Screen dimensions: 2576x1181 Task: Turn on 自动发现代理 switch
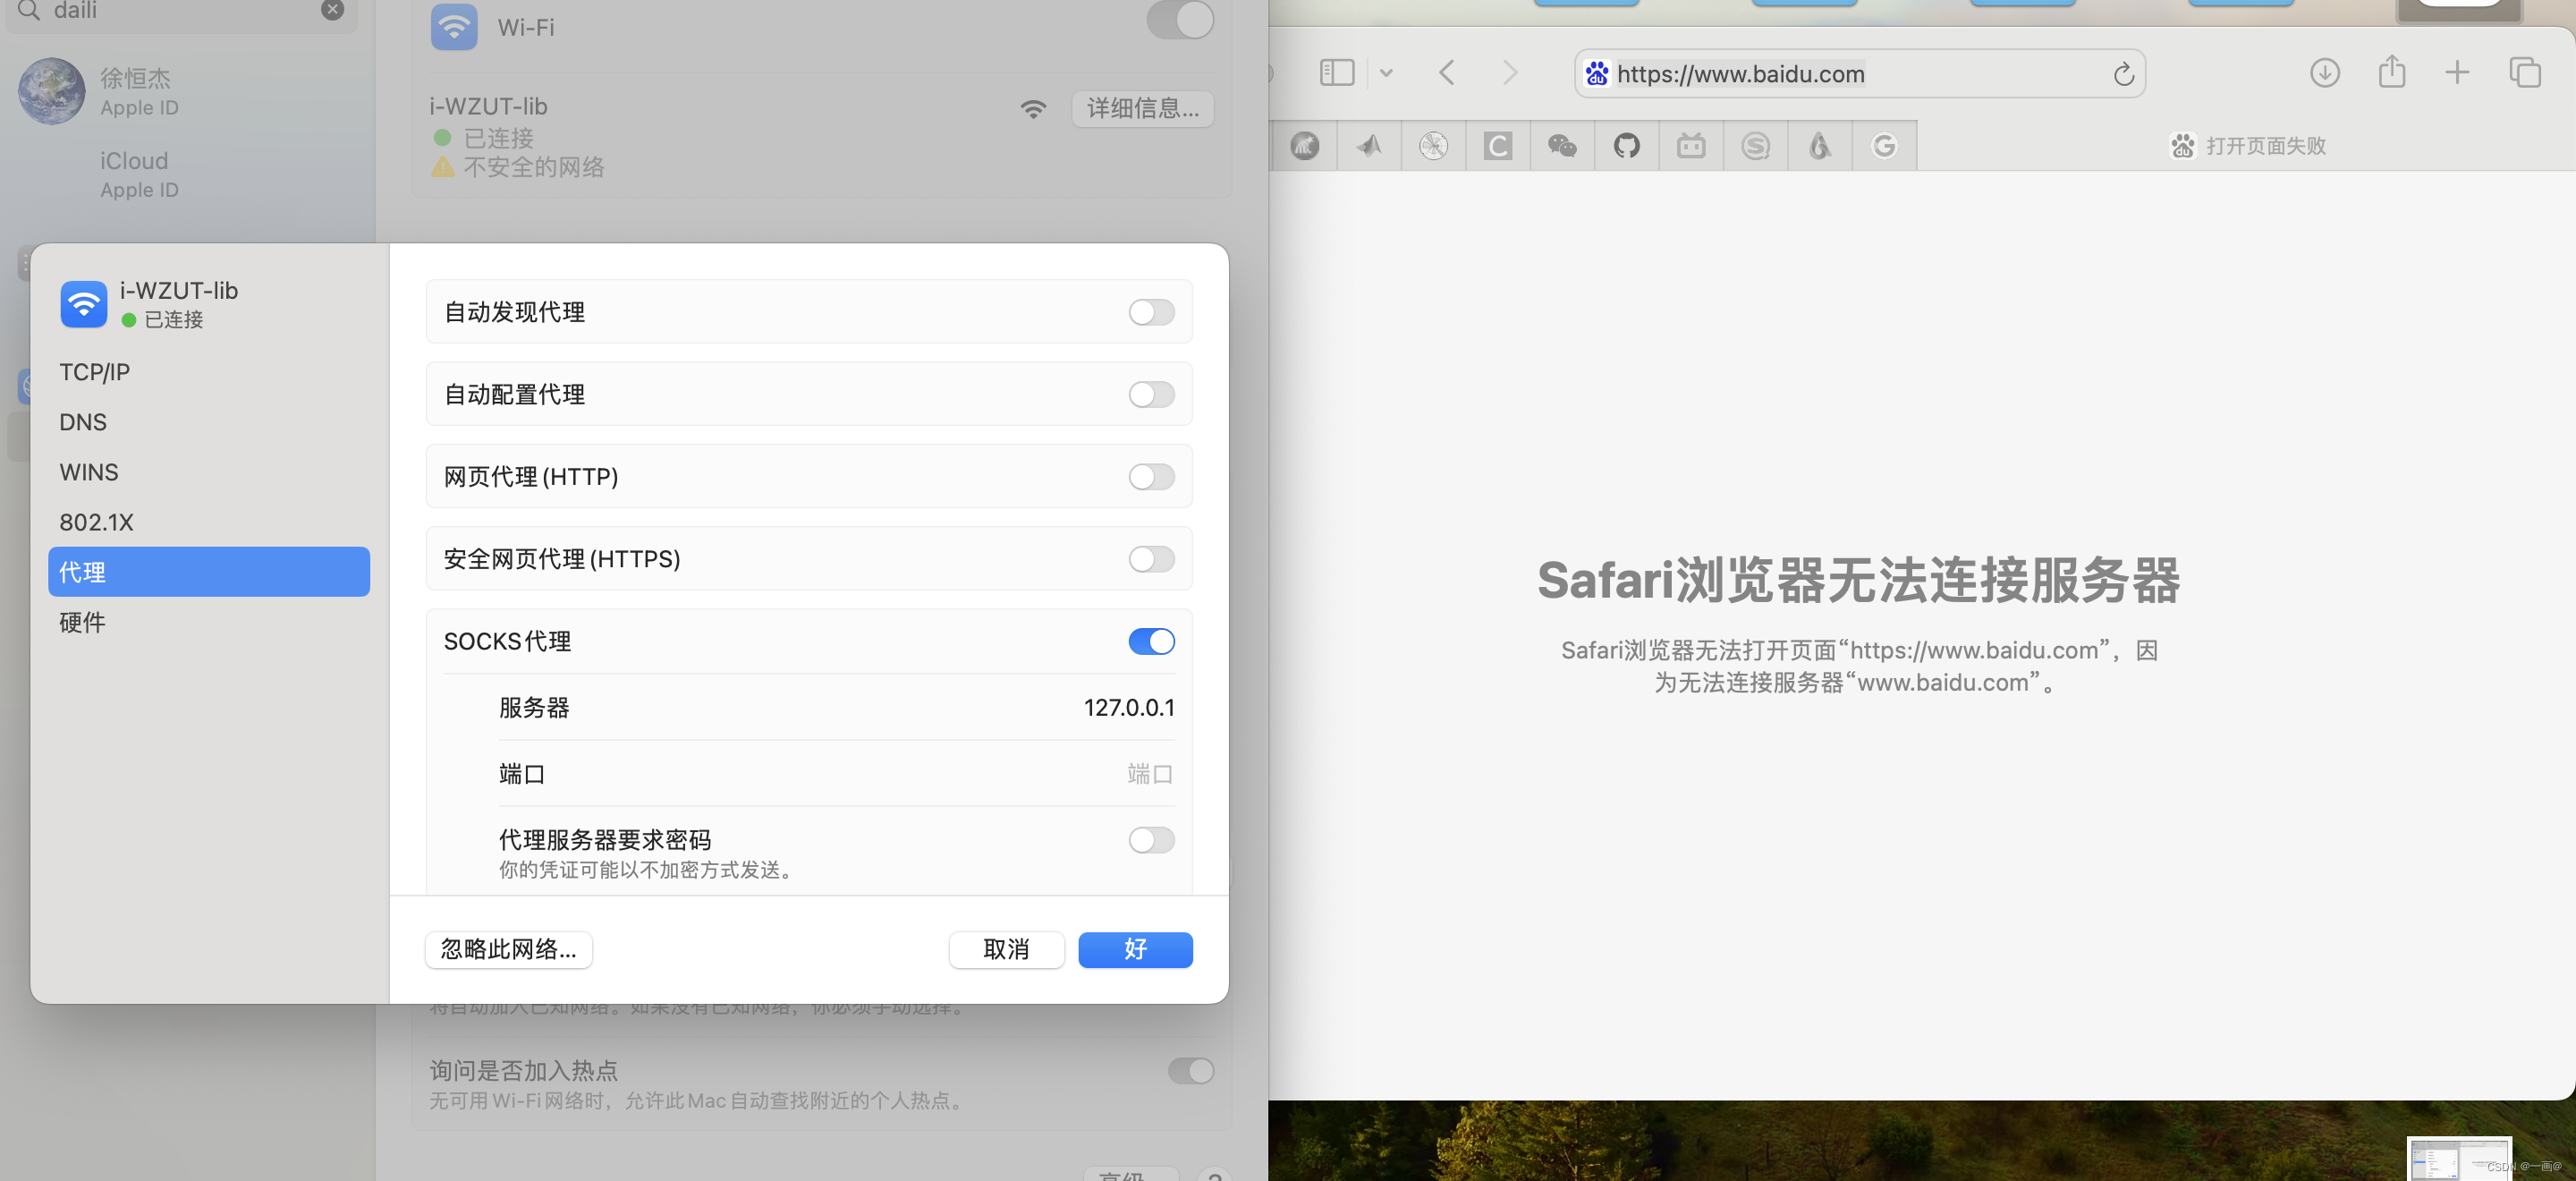tap(1151, 312)
